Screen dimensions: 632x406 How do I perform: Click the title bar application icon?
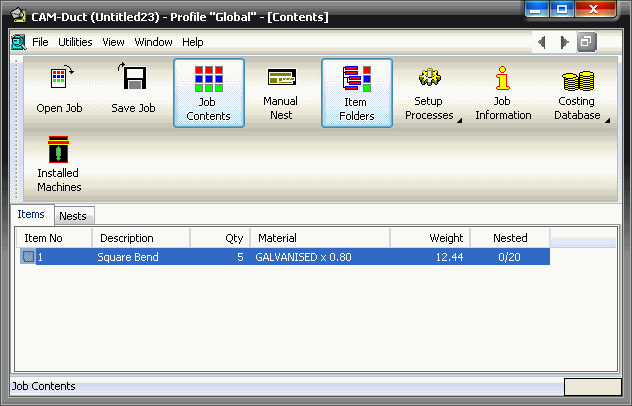19,16
